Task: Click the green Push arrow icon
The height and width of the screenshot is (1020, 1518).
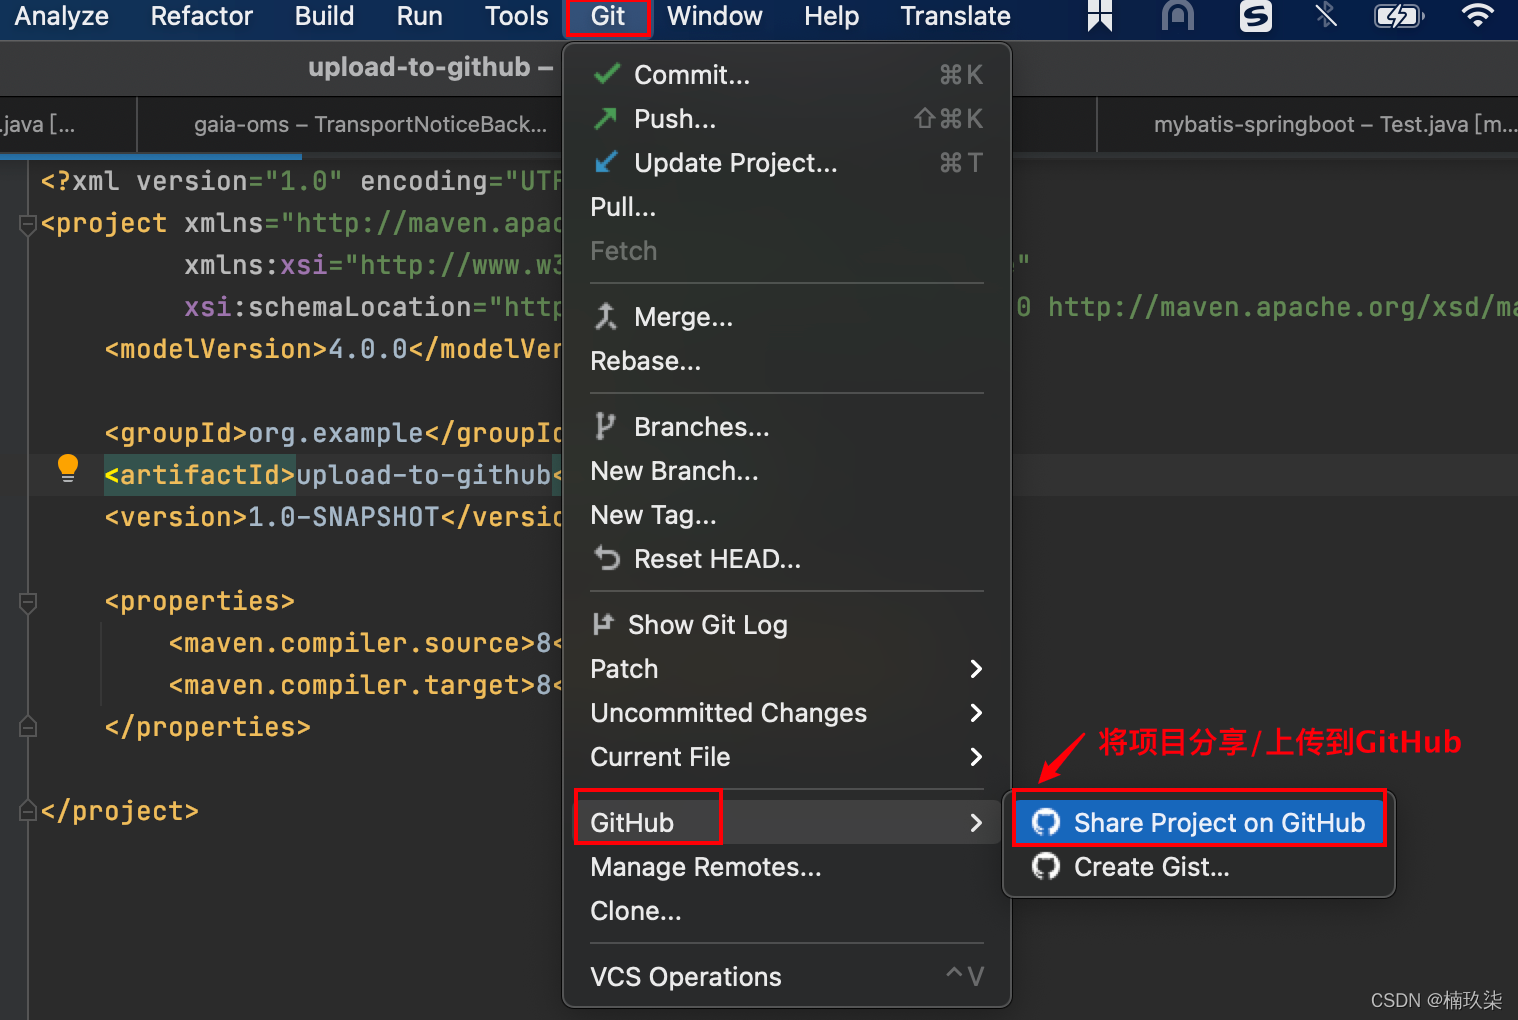Action: tap(605, 118)
